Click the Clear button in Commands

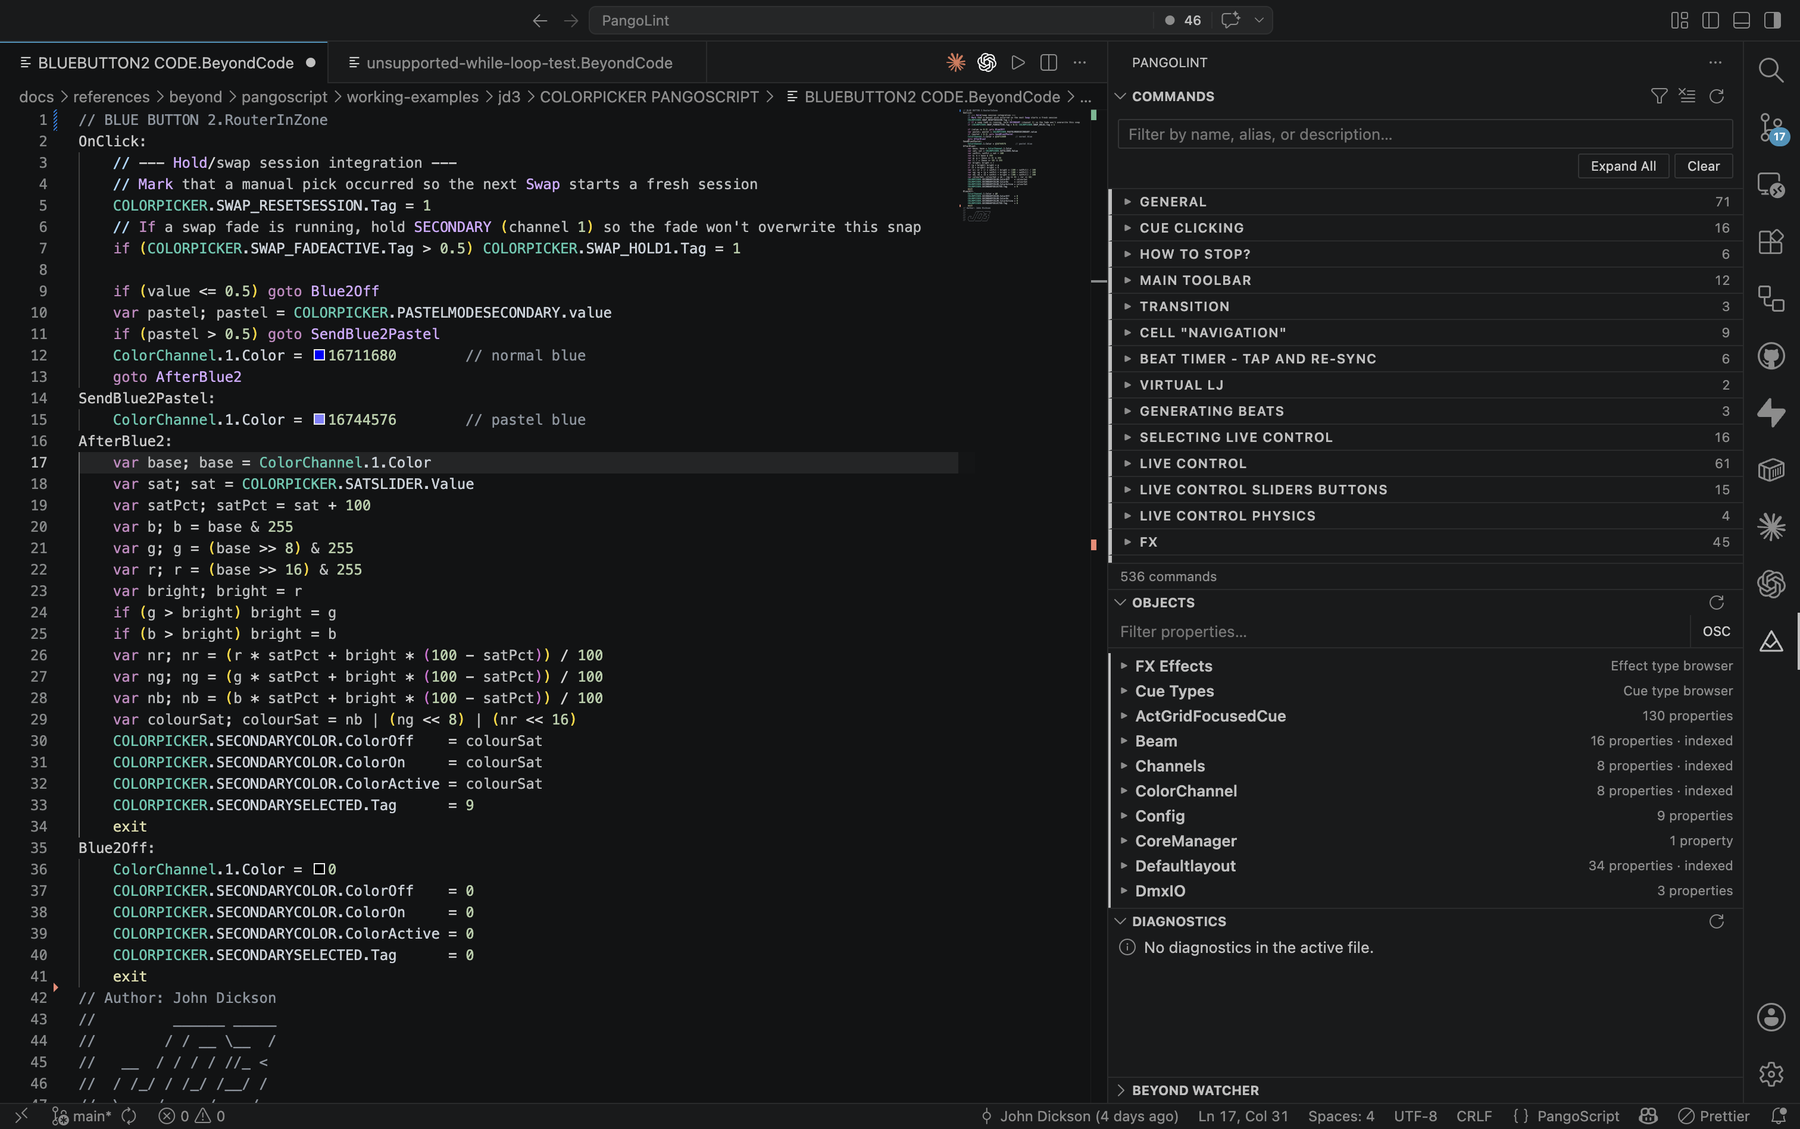(x=1703, y=166)
